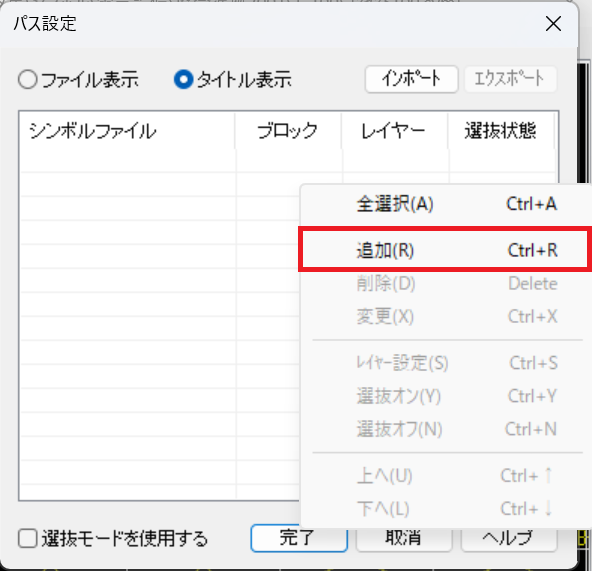The width and height of the screenshot is (592, 571).
Task: Click the シンボルファイル column header
Action: (x=127, y=131)
